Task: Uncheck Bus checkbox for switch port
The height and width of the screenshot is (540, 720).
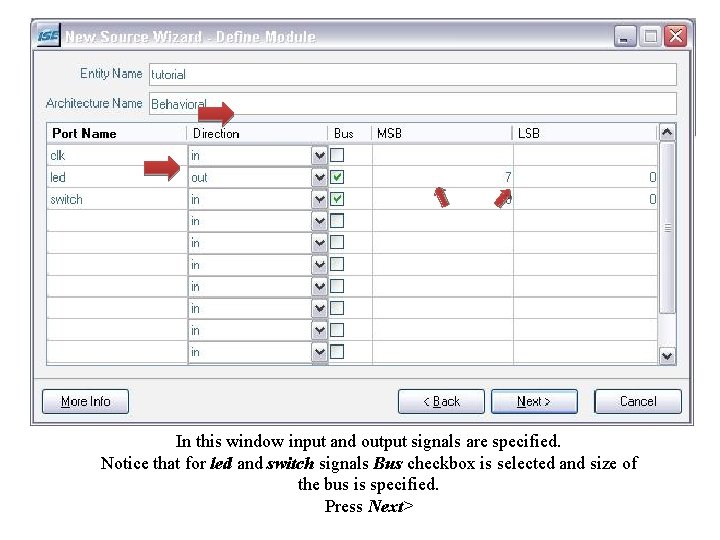Action: [337, 199]
